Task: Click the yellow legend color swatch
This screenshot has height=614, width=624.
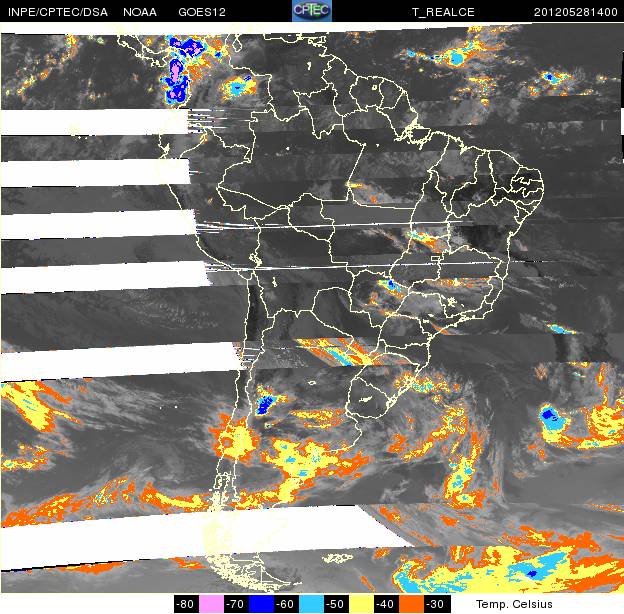Action: click(361, 604)
